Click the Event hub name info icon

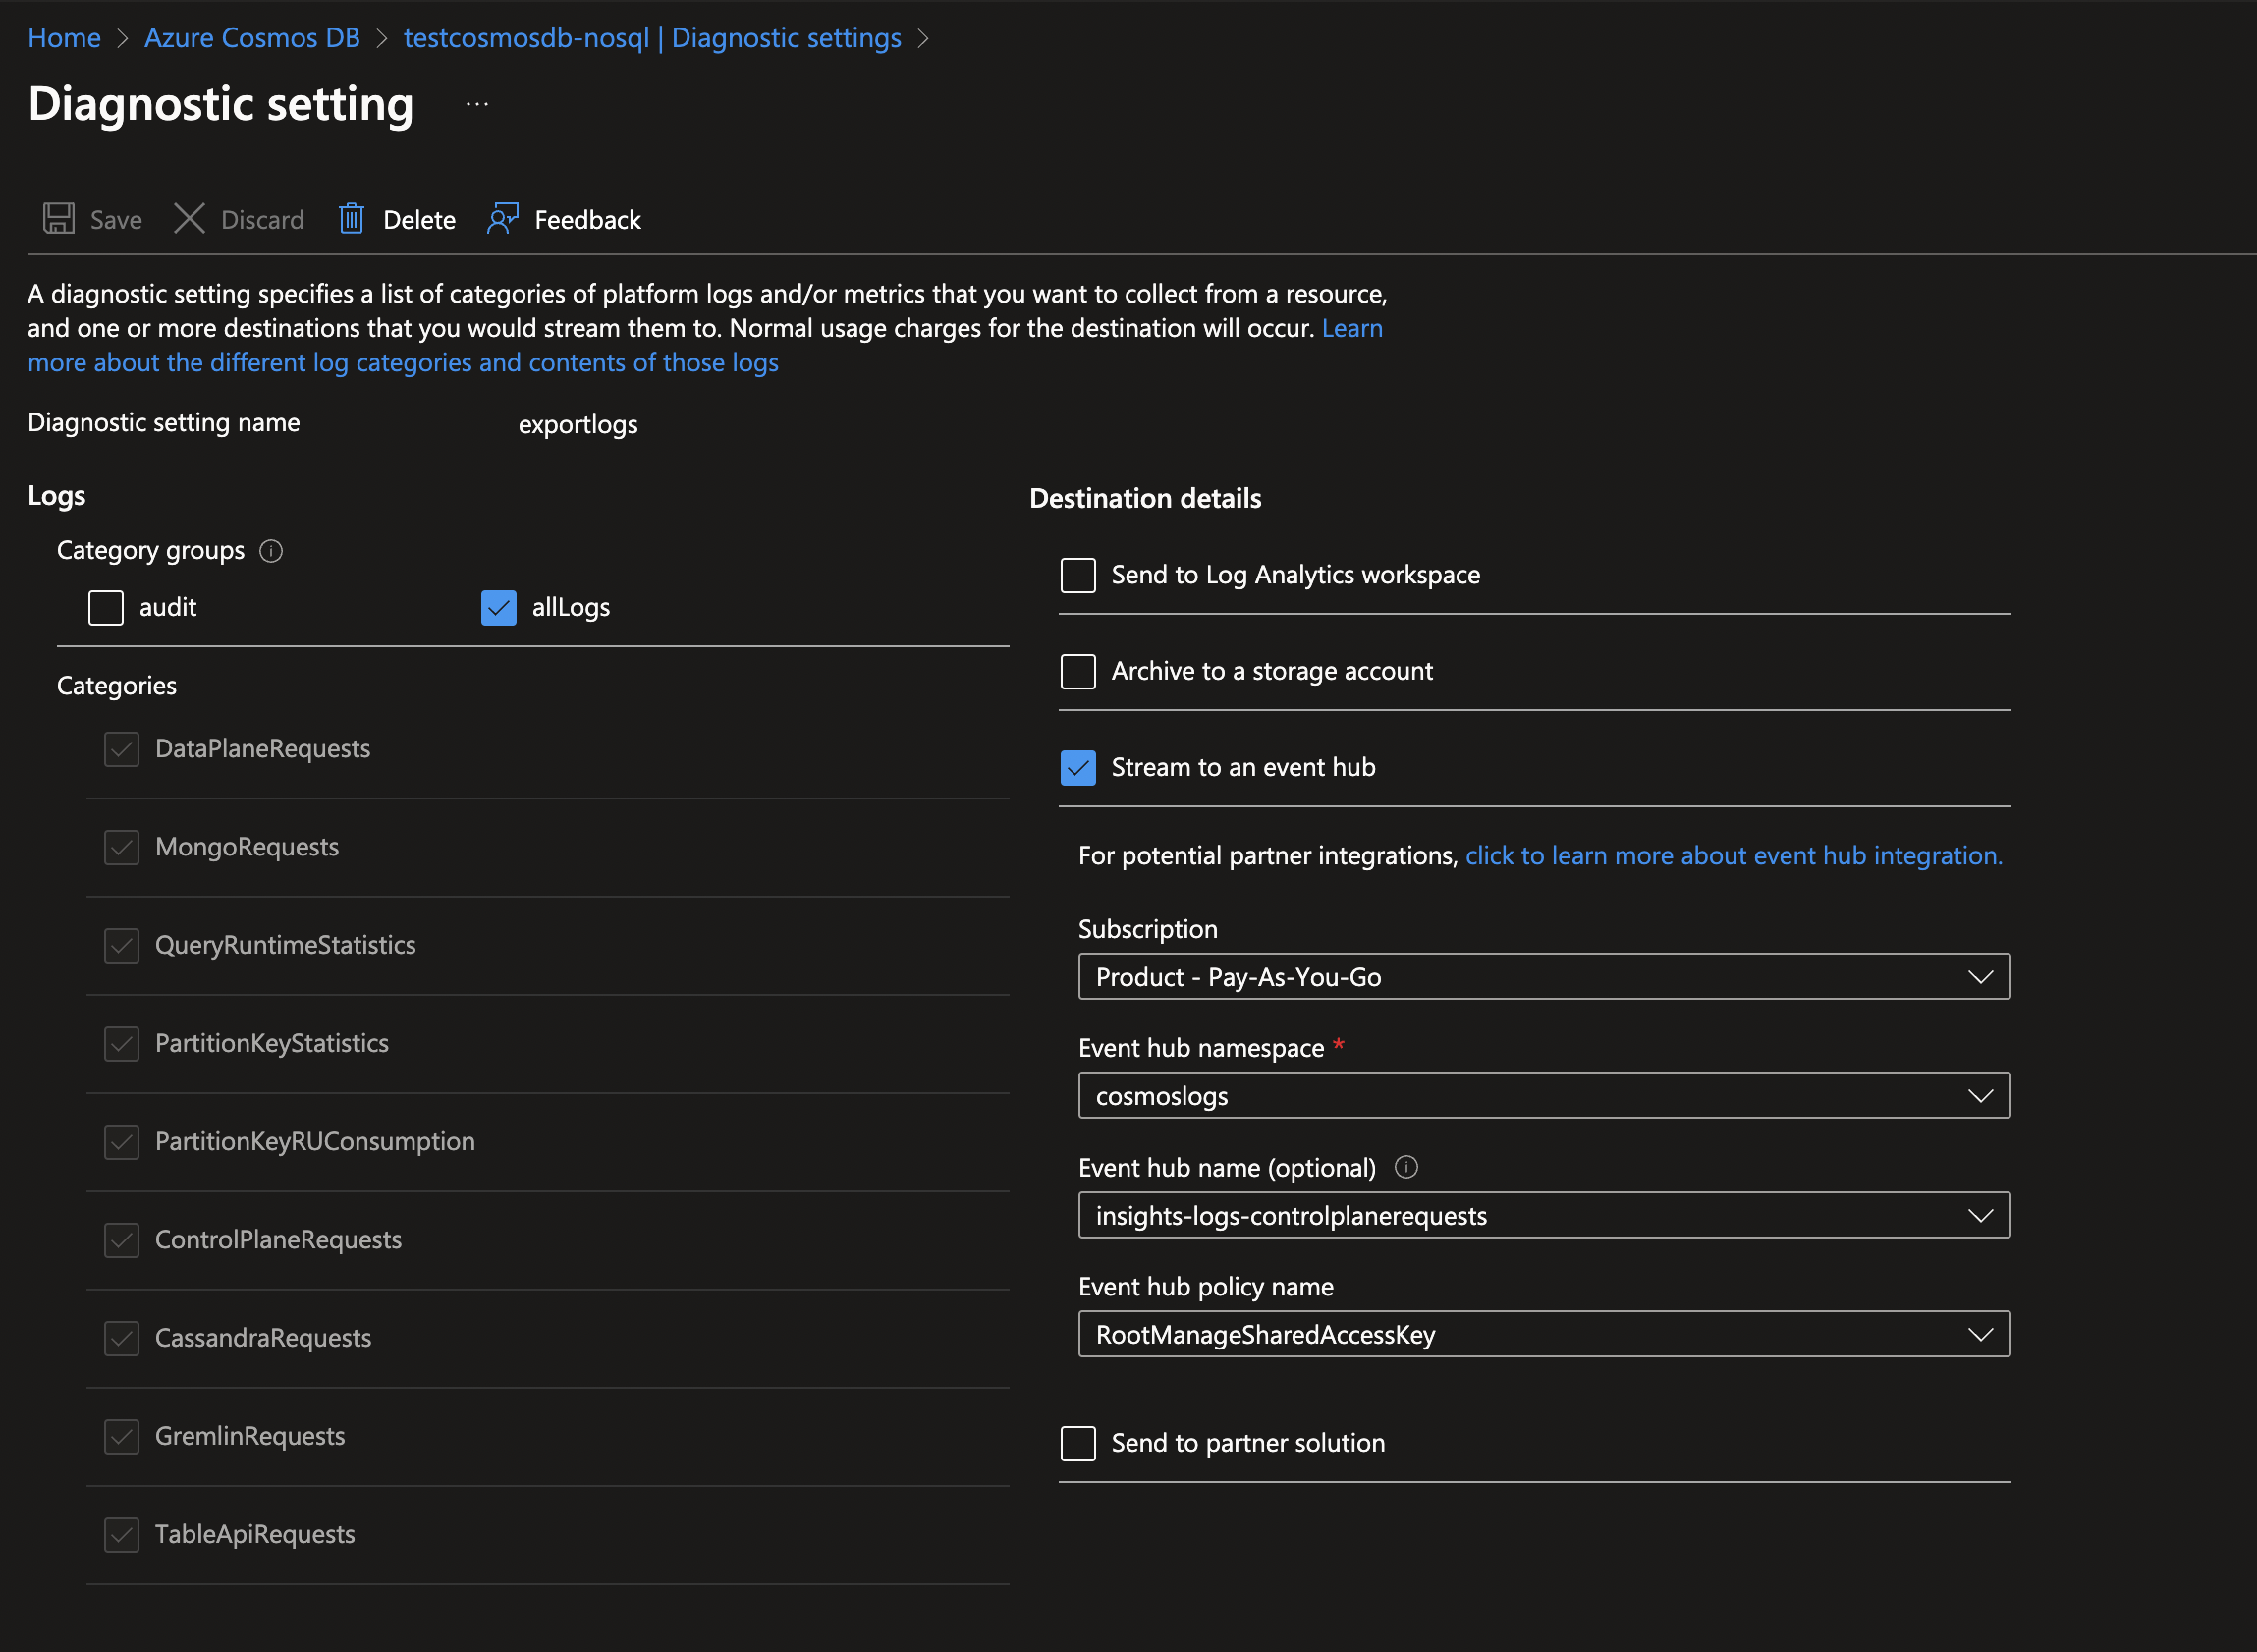pyautogui.click(x=1406, y=1166)
